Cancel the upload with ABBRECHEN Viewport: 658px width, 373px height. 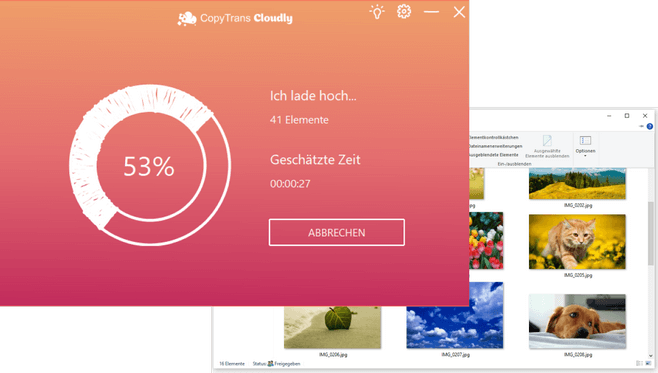[x=337, y=232]
